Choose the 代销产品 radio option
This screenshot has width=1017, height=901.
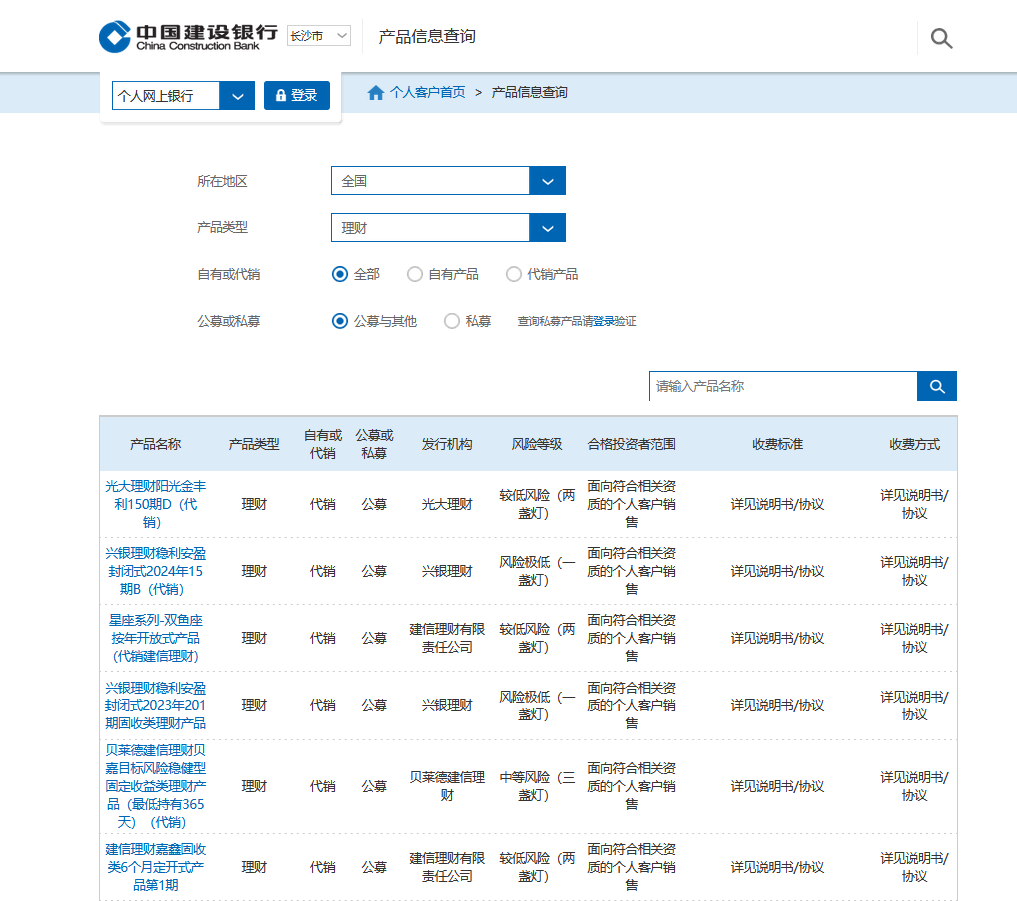coord(514,274)
